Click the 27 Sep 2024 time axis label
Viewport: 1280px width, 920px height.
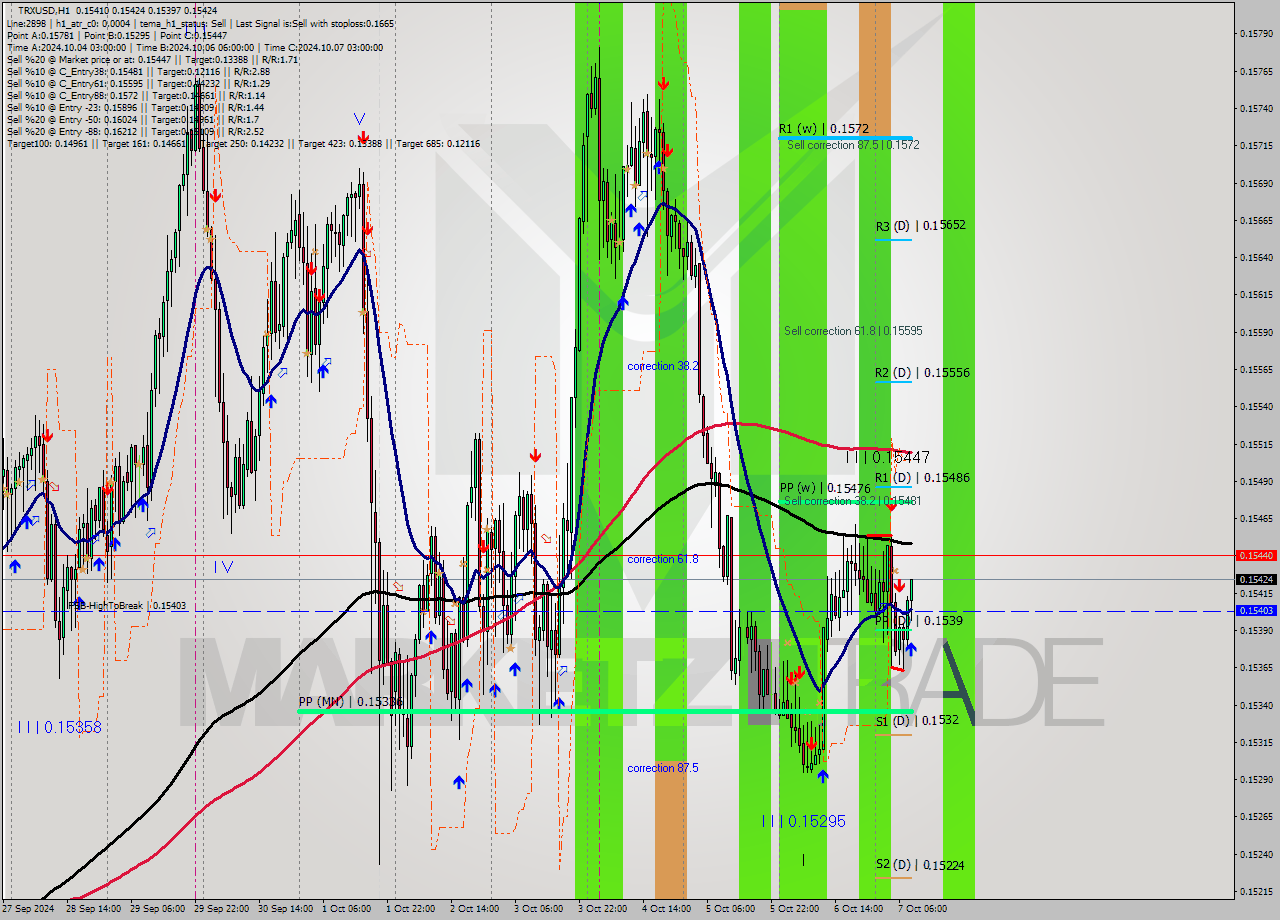[29, 909]
